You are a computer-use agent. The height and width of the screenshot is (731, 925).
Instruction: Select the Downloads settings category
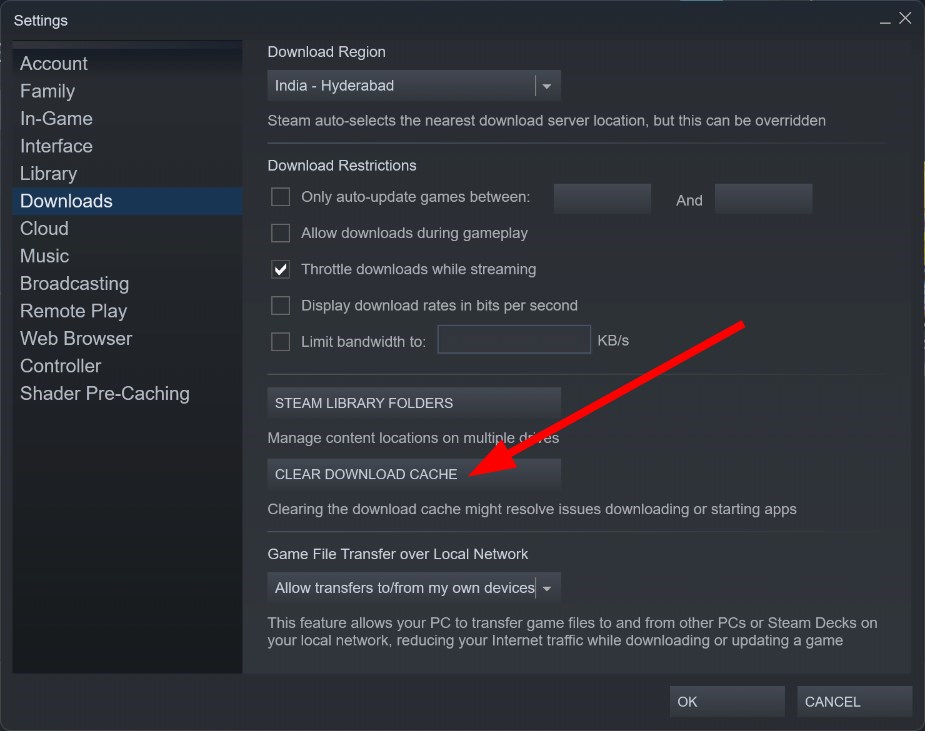coord(127,201)
